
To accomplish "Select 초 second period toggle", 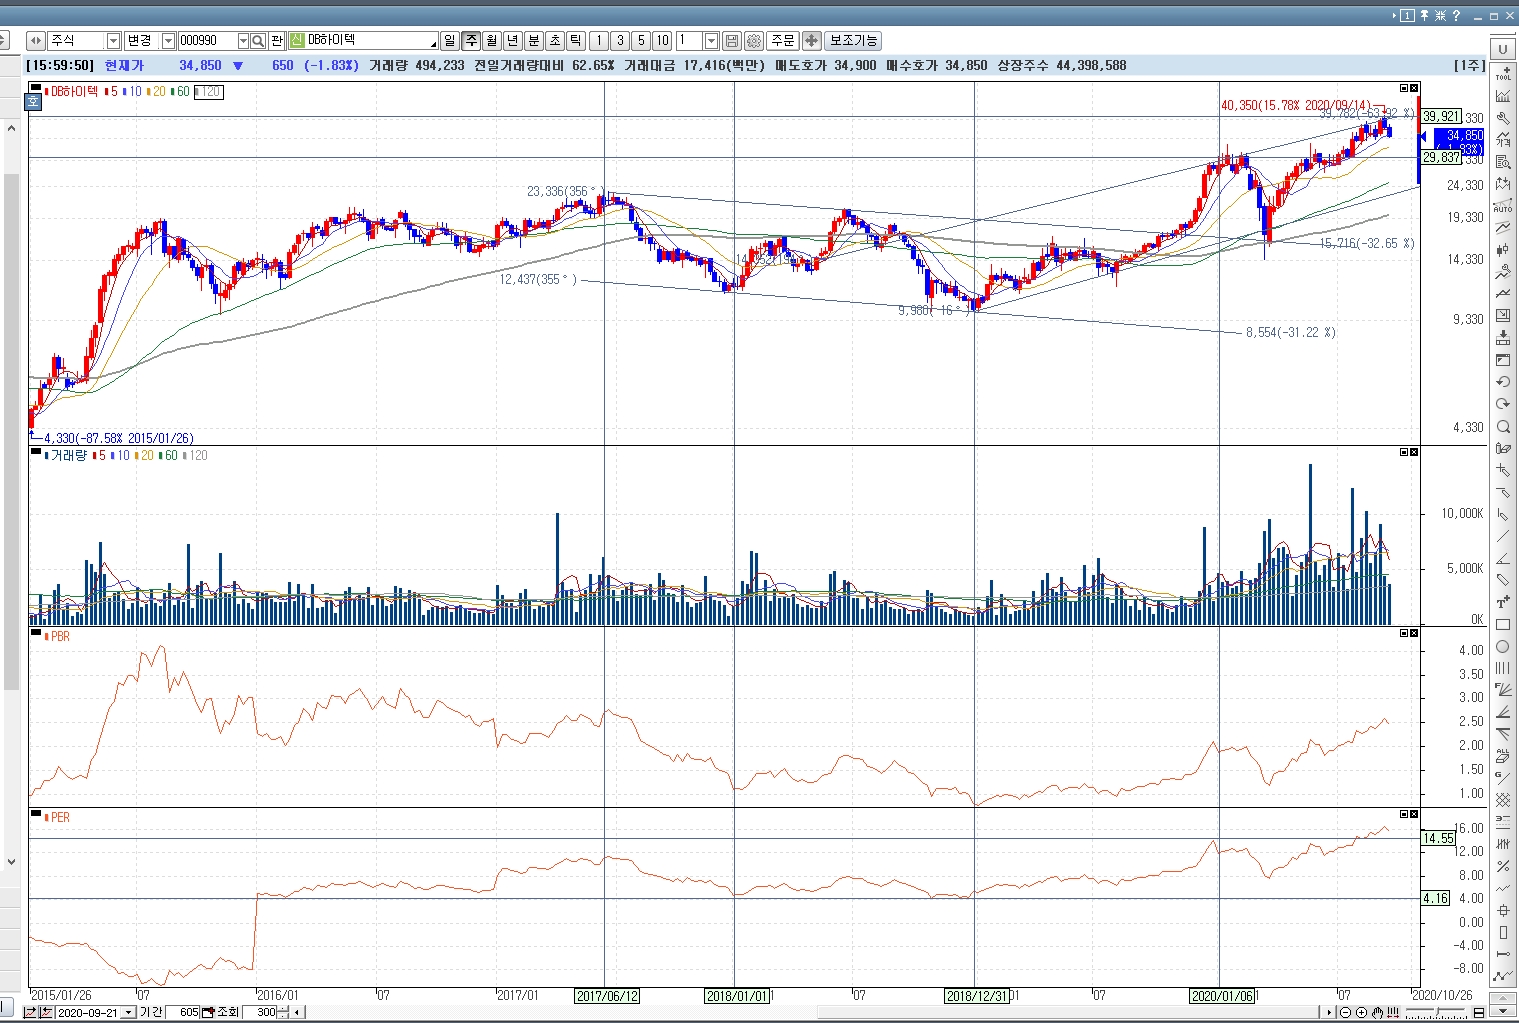I will (x=555, y=41).
